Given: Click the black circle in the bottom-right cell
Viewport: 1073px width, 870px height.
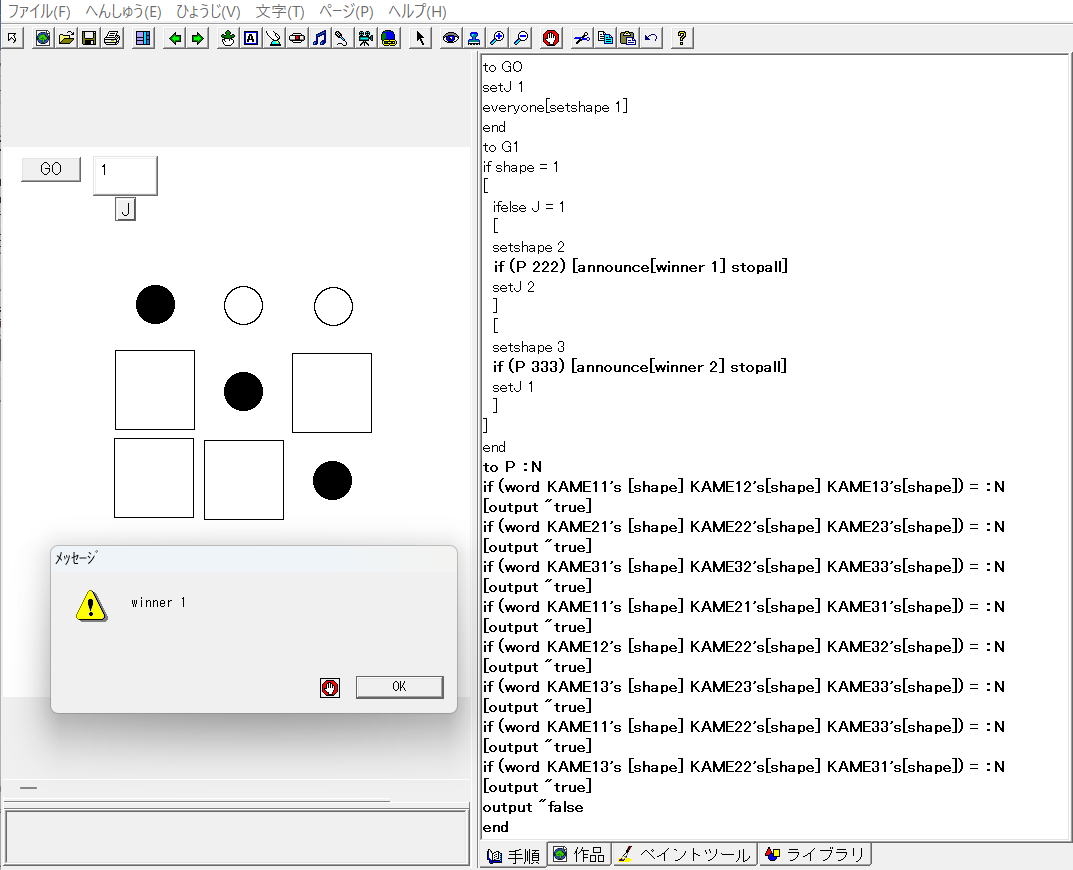Looking at the screenshot, I should (x=333, y=481).
